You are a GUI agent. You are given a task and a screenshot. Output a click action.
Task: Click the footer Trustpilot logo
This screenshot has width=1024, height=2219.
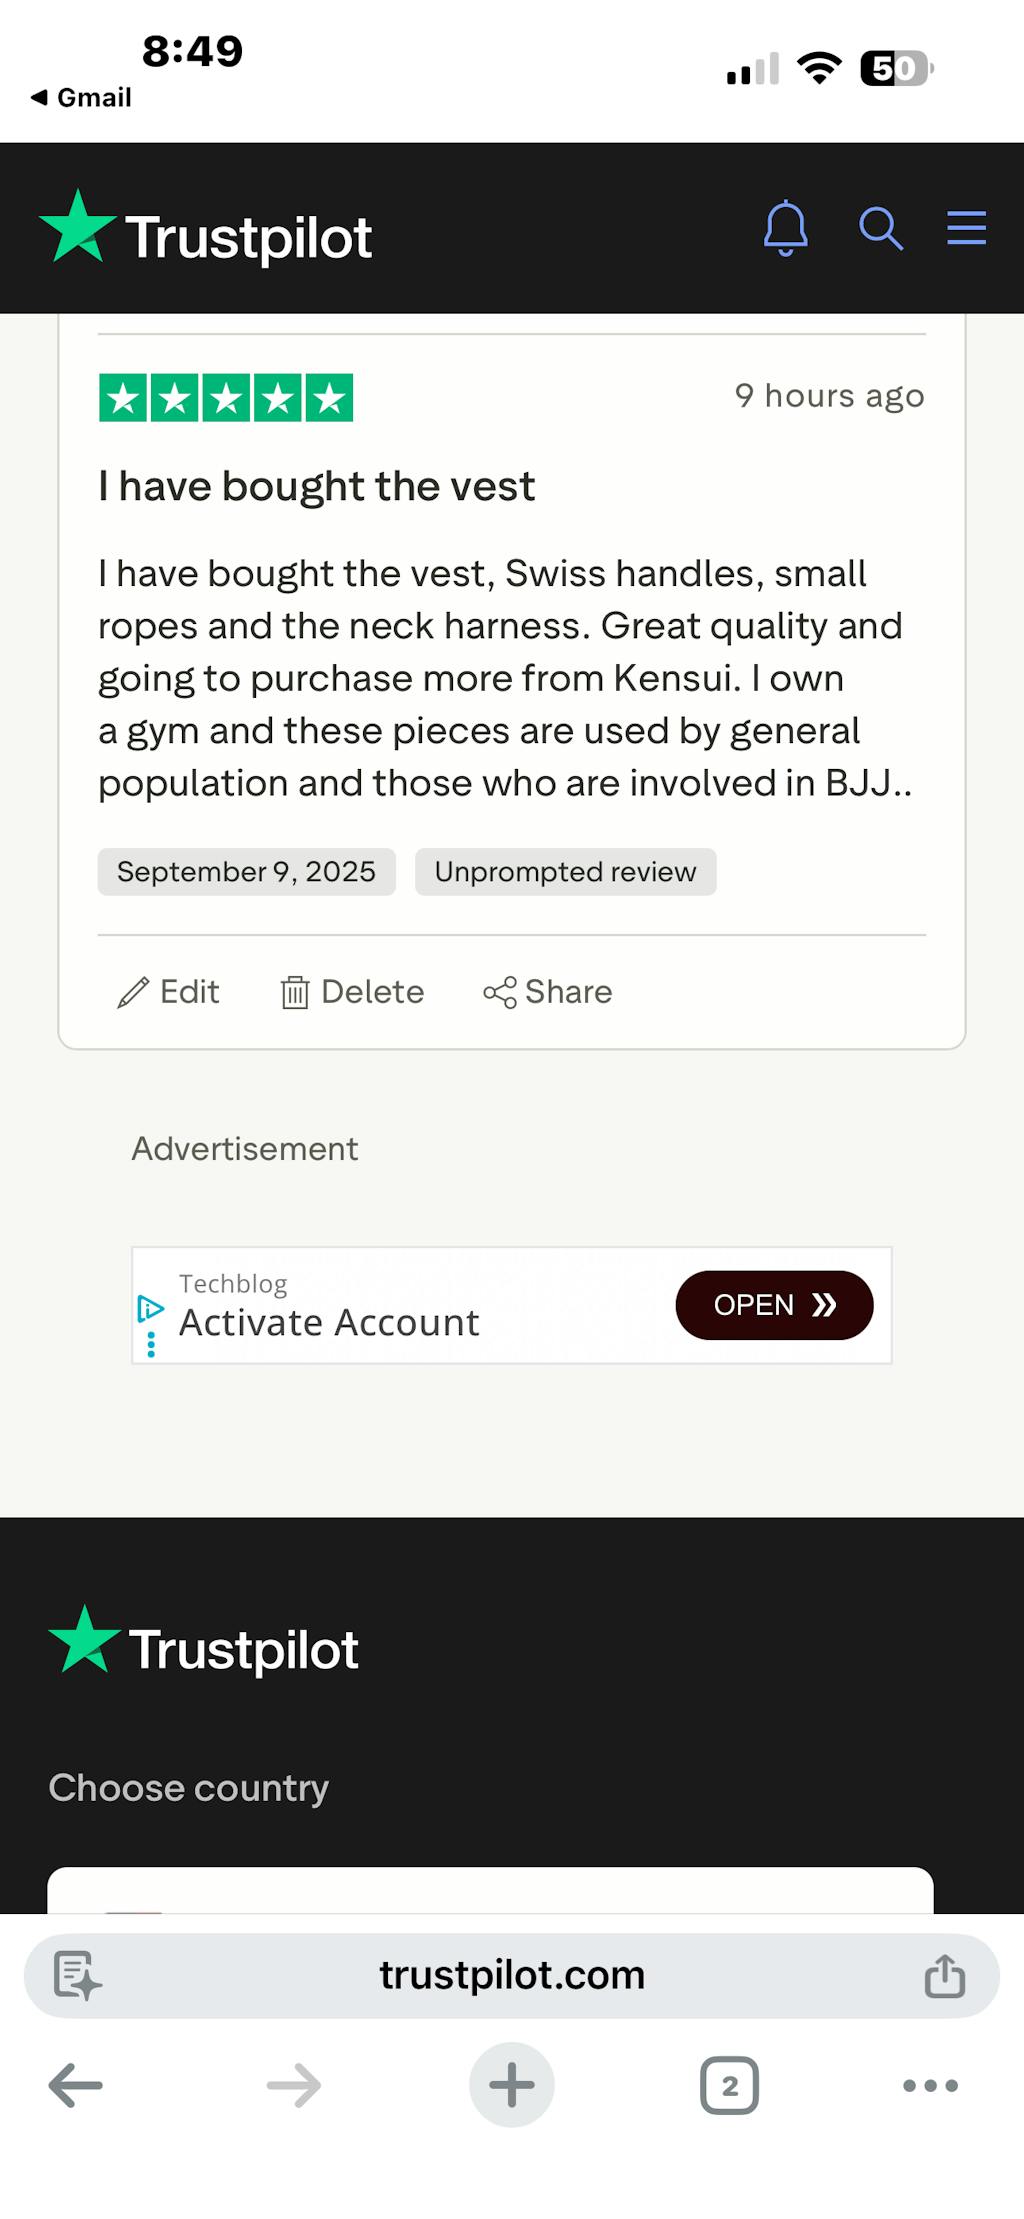[204, 1643]
